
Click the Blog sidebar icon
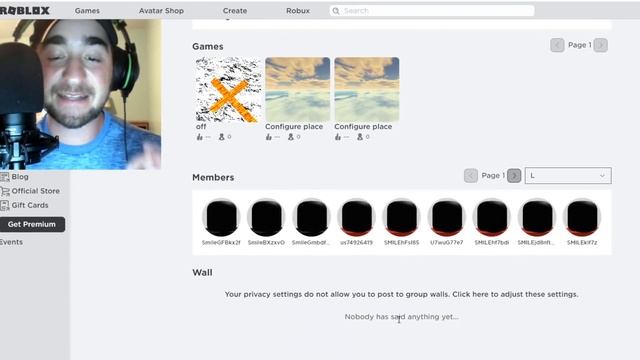tap(4, 177)
